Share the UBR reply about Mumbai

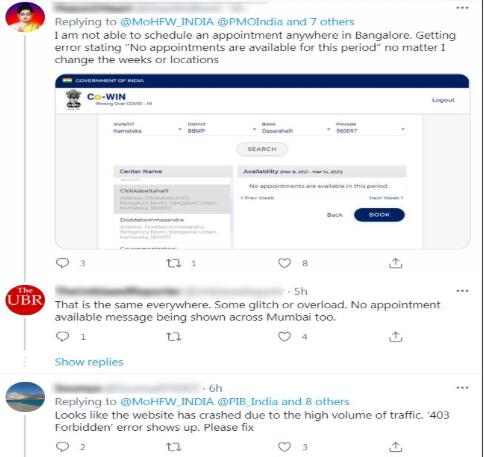tap(395, 337)
